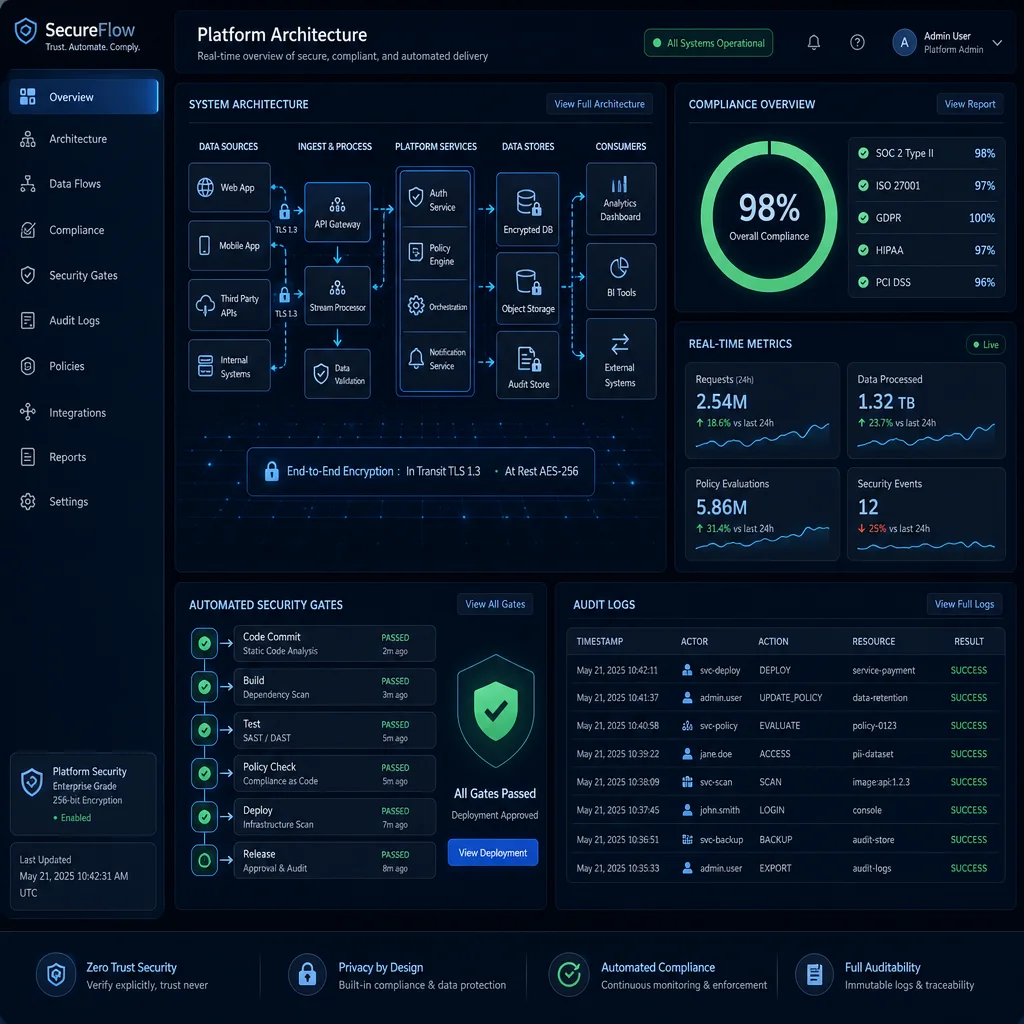Select the Third Party APIs cloud node

click(x=229, y=305)
